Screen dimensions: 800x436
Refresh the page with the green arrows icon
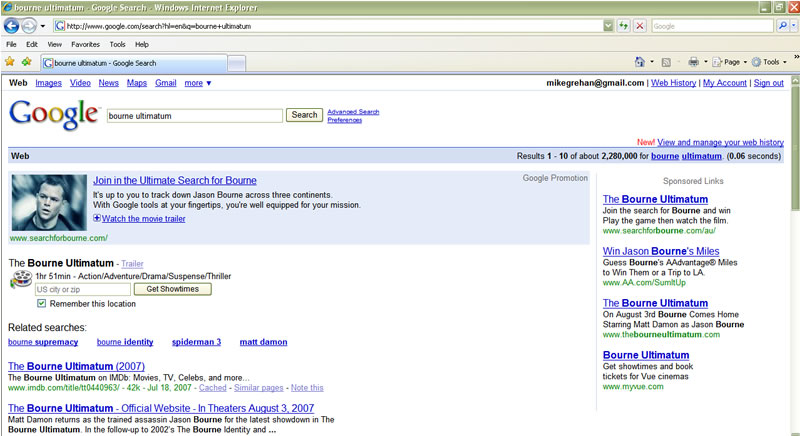coord(623,26)
